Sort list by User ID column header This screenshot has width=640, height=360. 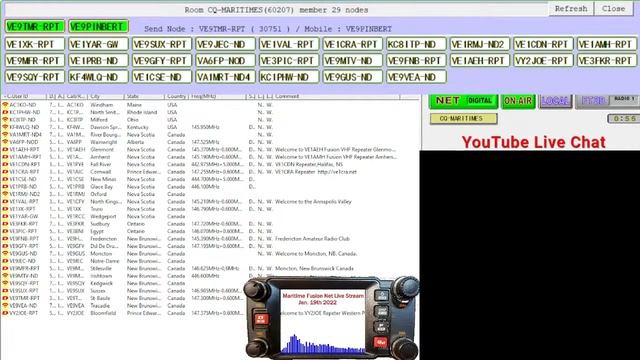(x=24, y=96)
